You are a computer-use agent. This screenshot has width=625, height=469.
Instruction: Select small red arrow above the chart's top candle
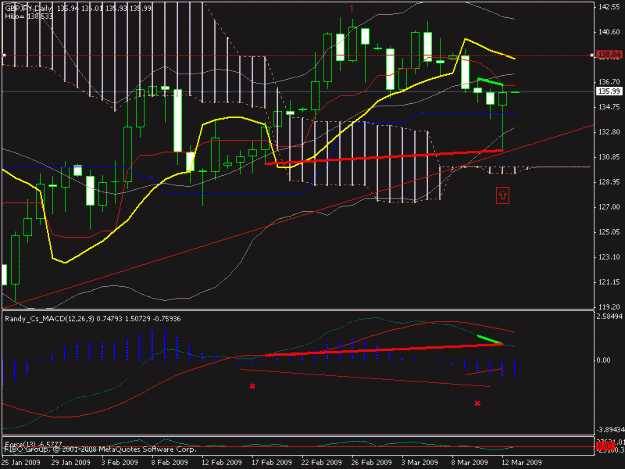coord(351,8)
